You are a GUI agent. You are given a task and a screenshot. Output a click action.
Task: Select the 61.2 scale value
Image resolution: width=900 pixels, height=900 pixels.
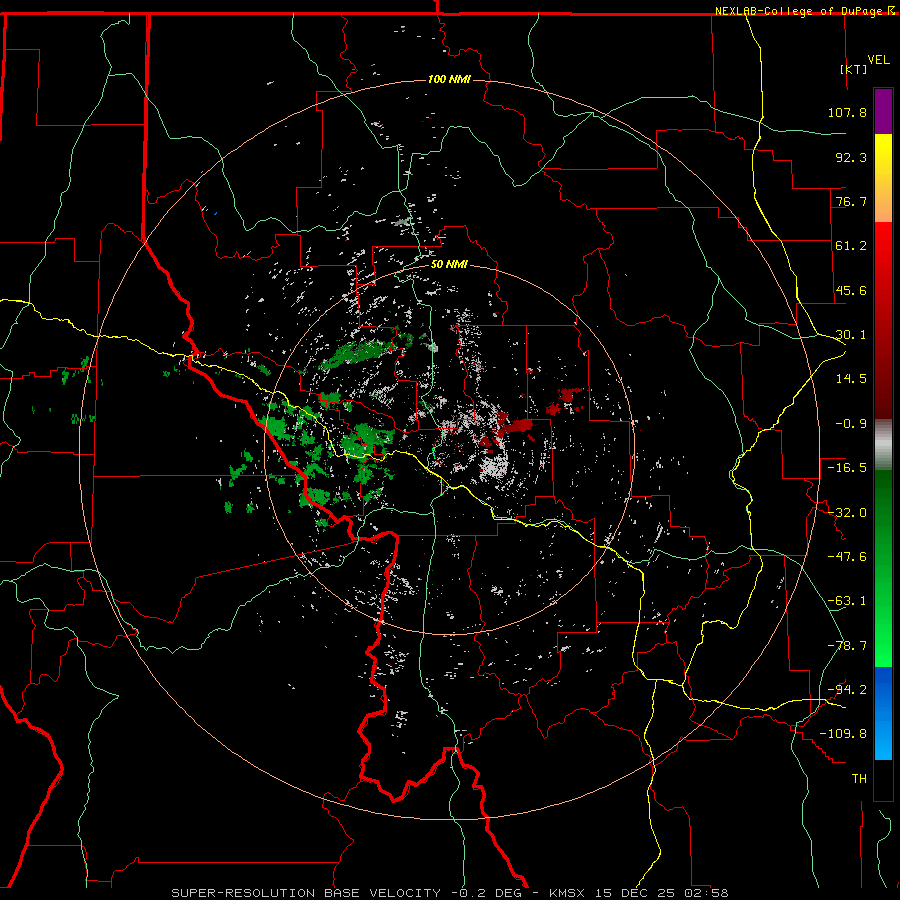(x=851, y=246)
